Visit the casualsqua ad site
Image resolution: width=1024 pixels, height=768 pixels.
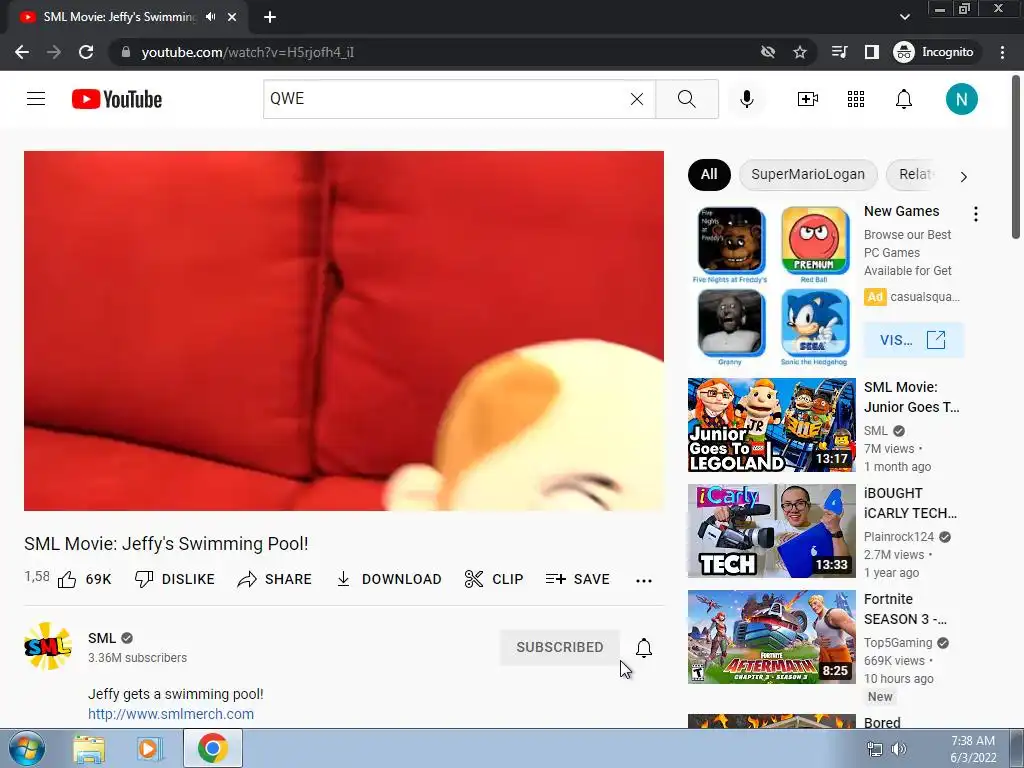913,340
